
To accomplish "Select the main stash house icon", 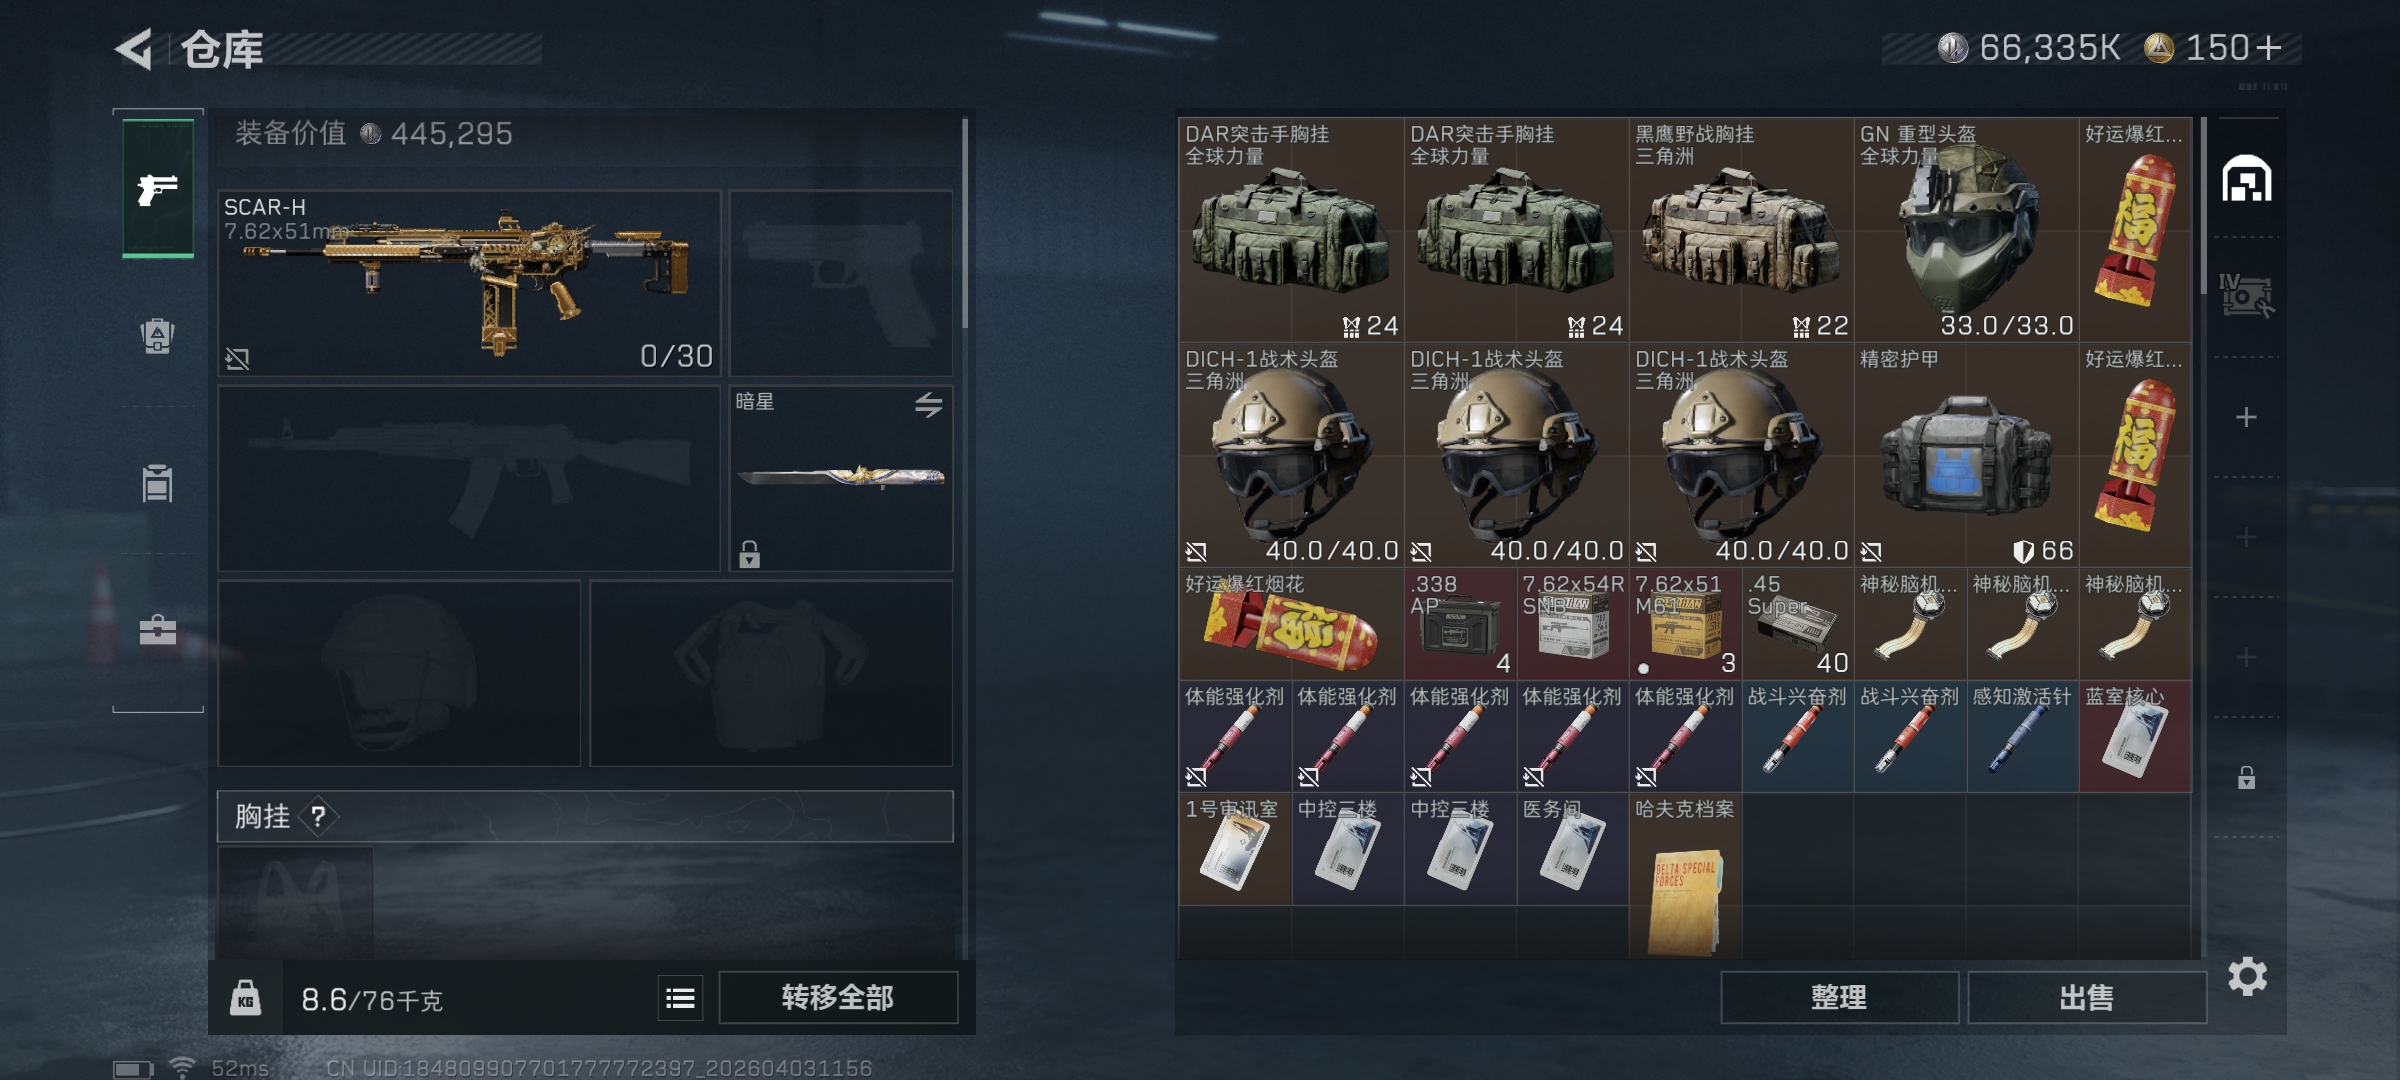I will tap(2247, 179).
